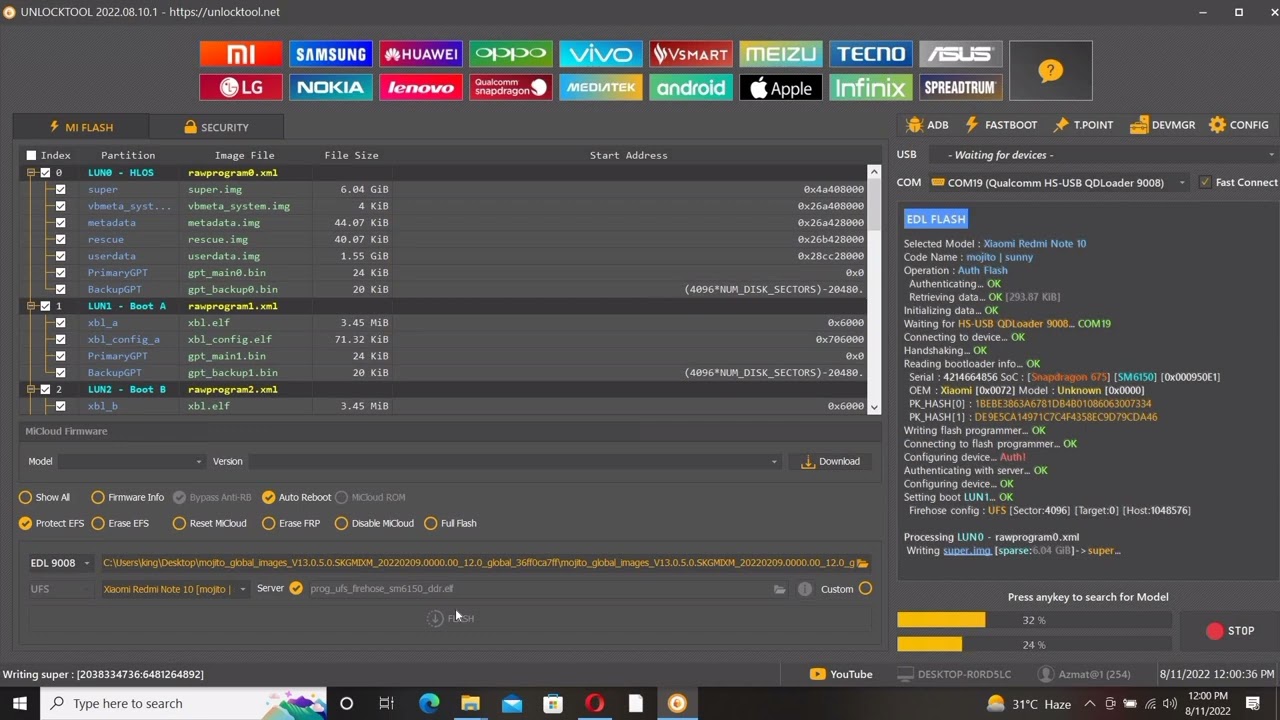Open the Apple brand section
This screenshot has width=1280, height=720.
click(781, 88)
